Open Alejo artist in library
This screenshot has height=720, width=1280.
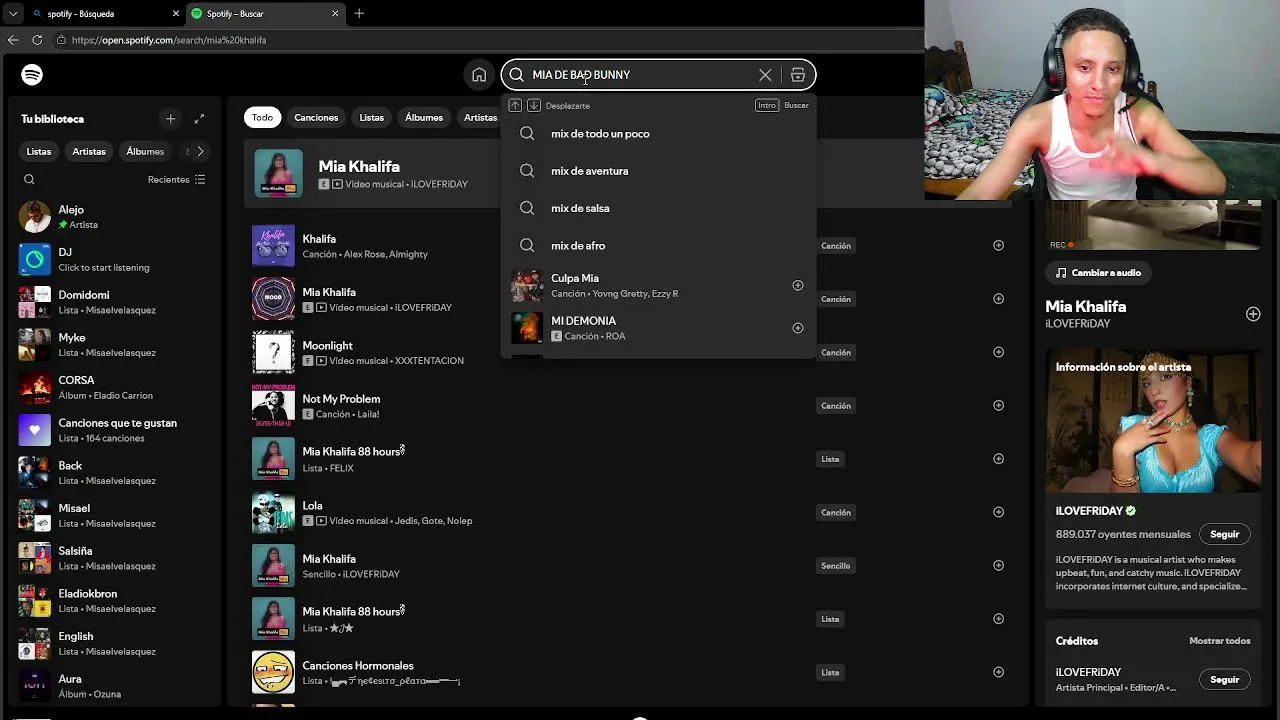click(113, 217)
